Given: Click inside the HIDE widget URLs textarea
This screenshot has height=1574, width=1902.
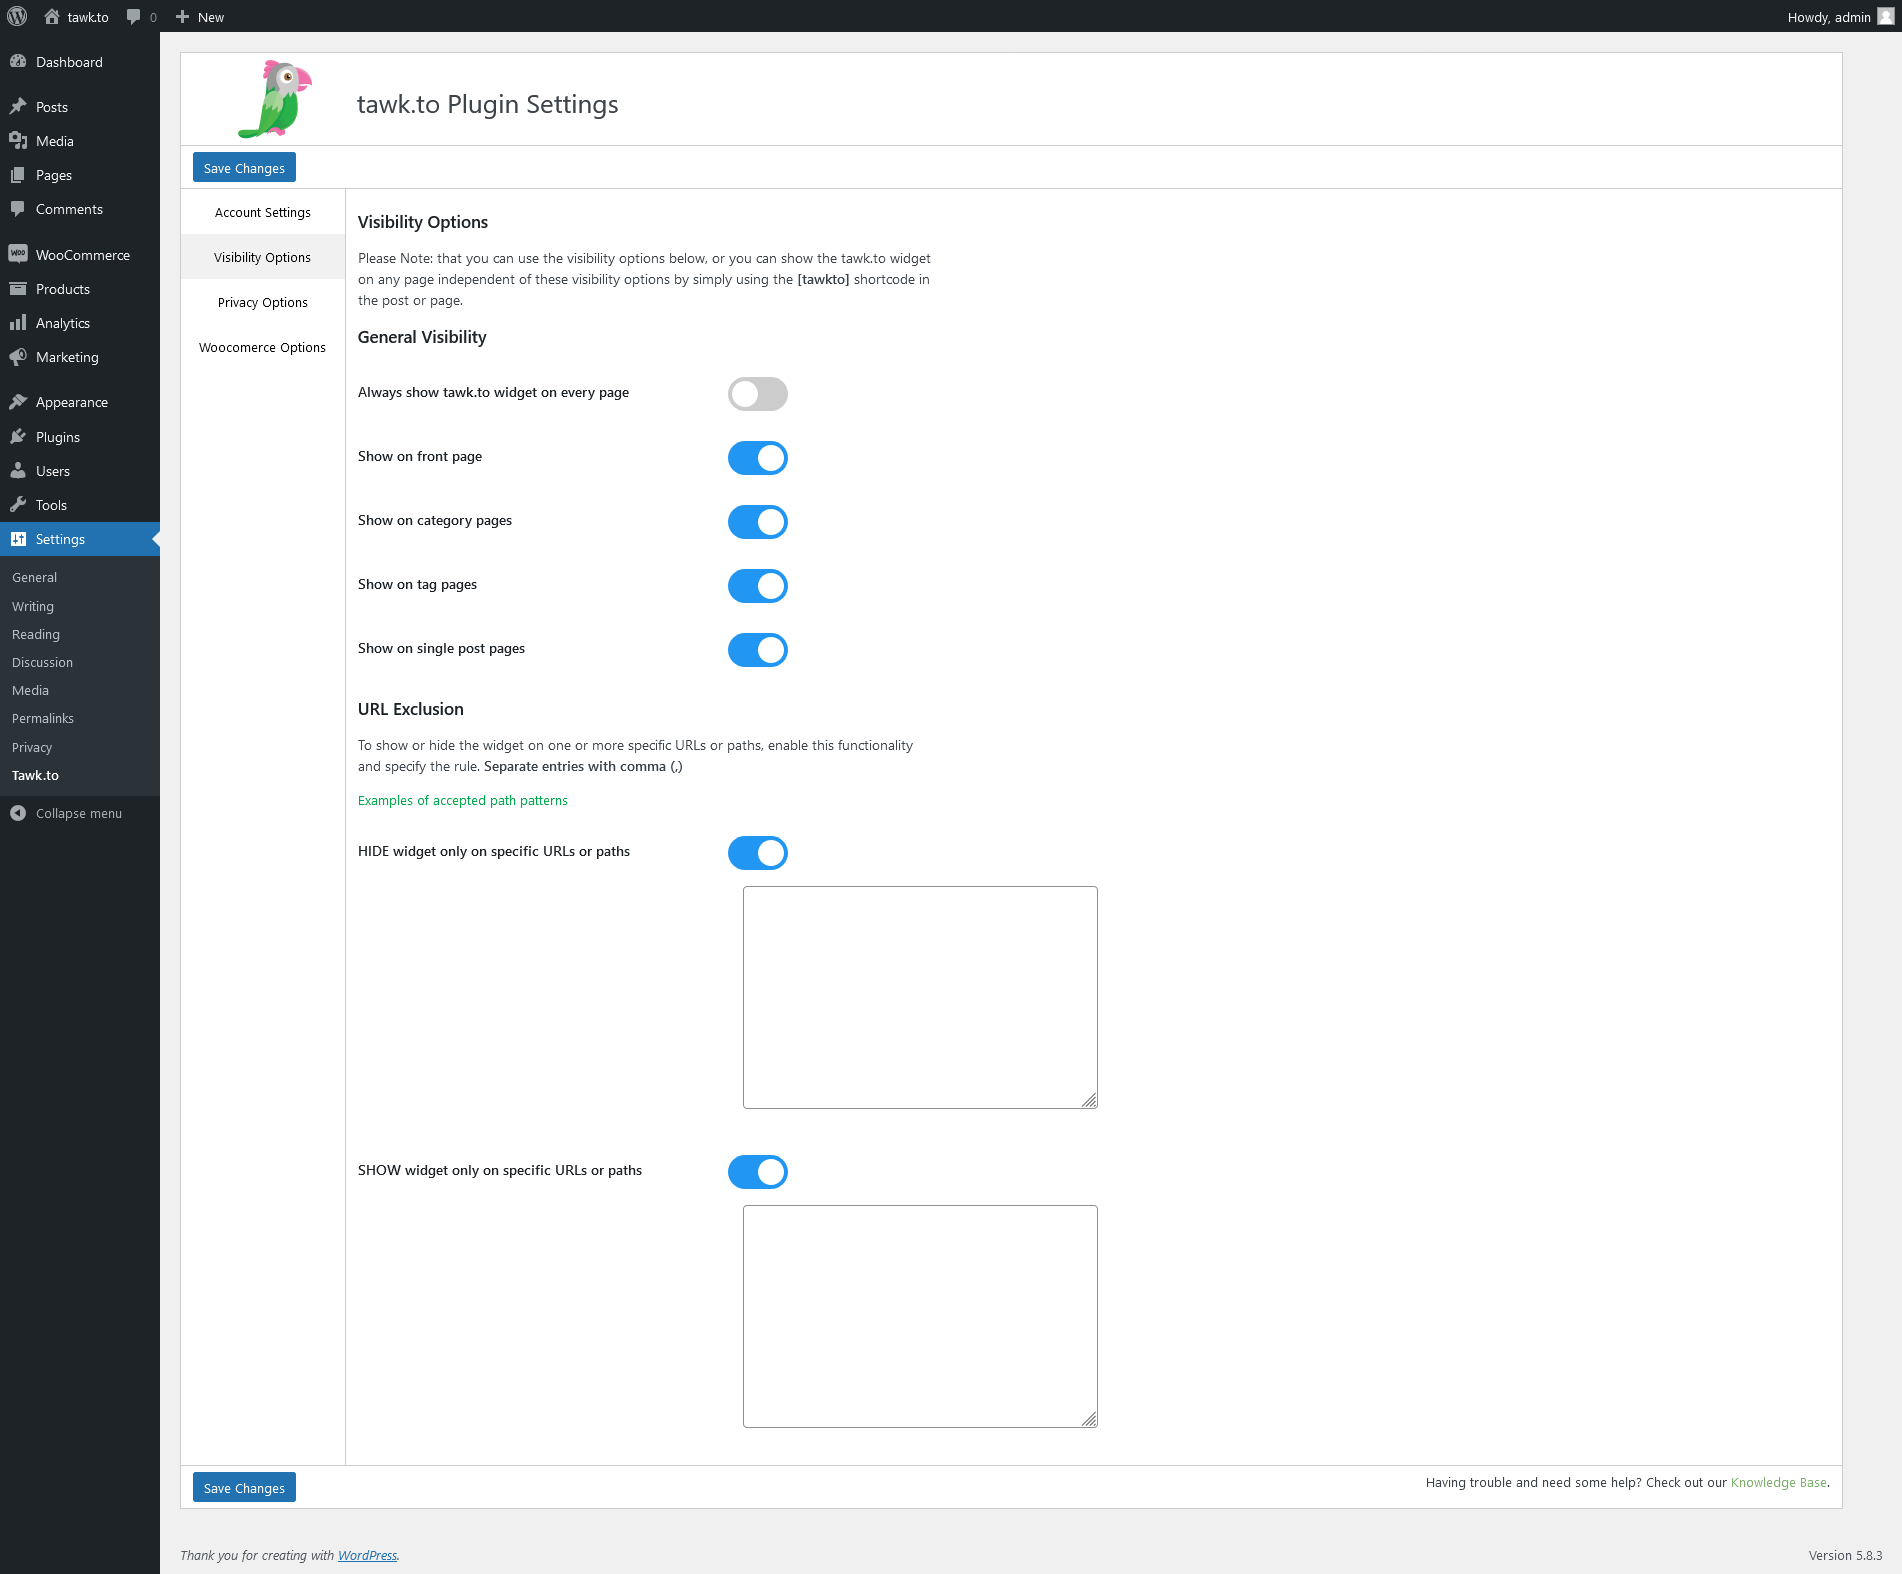Looking at the screenshot, I should pos(919,997).
